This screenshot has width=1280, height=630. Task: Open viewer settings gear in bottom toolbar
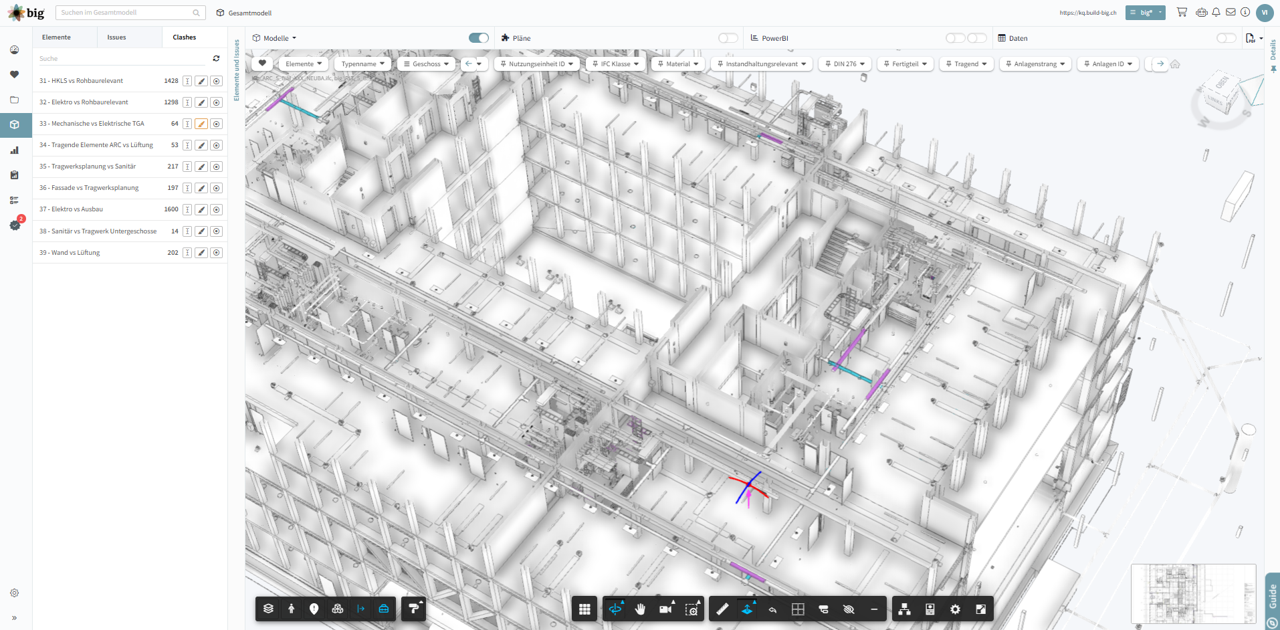click(955, 609)
